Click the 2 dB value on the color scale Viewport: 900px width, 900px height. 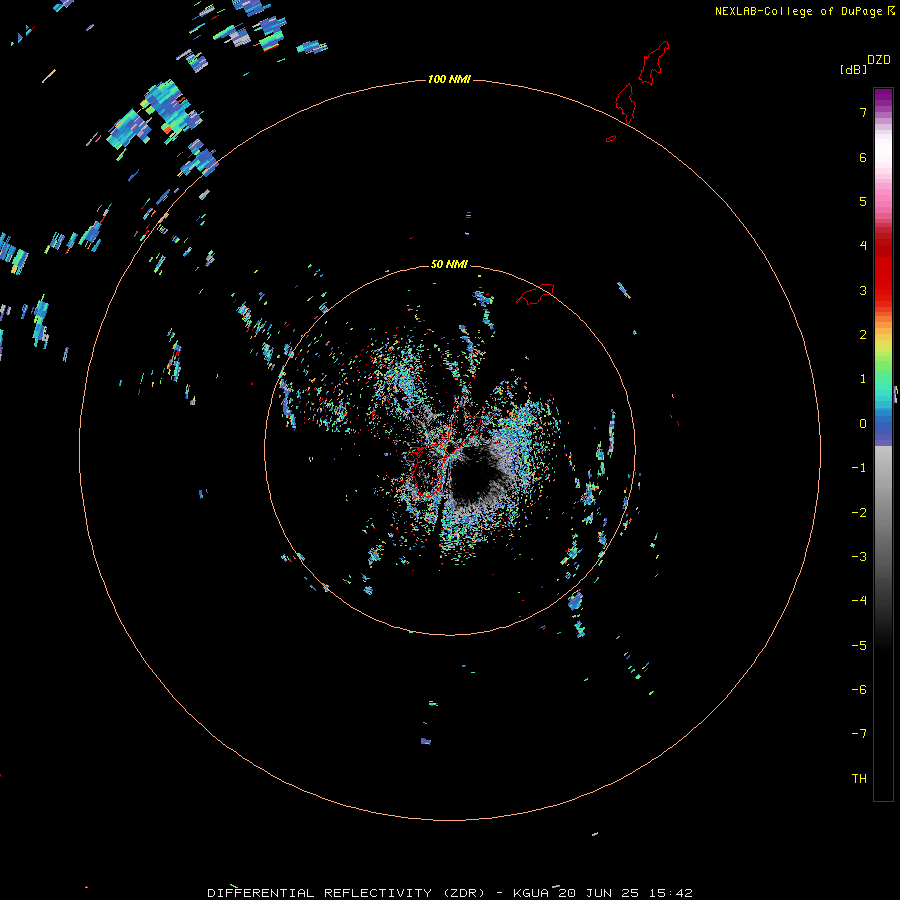[x=863, y=335]
